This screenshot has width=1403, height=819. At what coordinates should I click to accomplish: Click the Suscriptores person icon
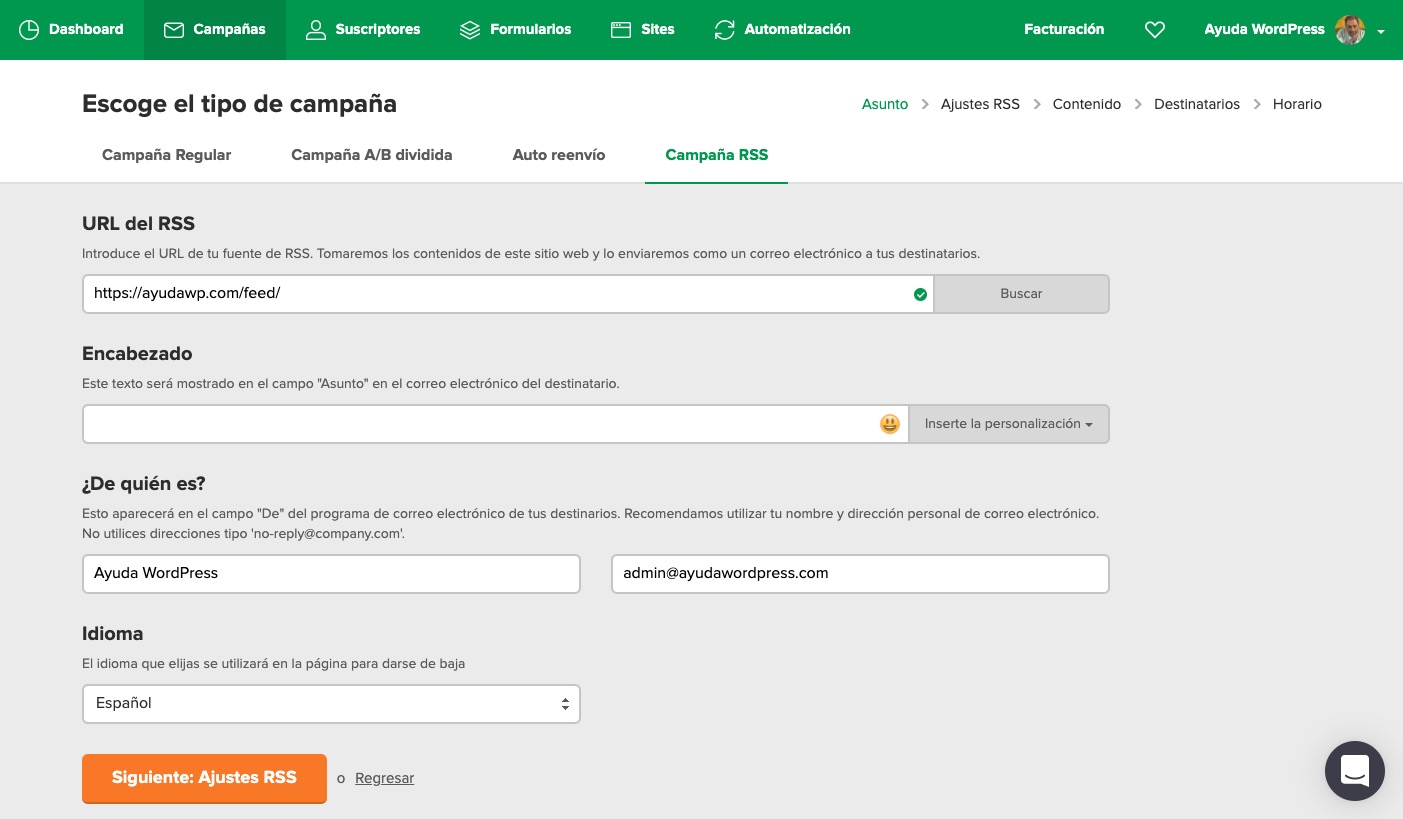[x=316, y=30]
